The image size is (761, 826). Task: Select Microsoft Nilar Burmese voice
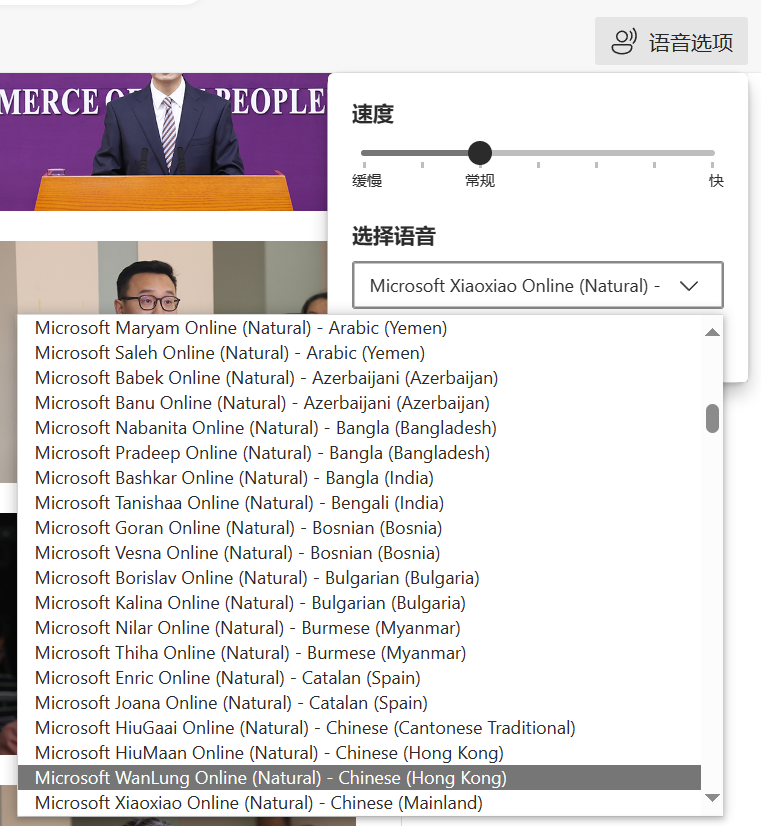[359, 628]
